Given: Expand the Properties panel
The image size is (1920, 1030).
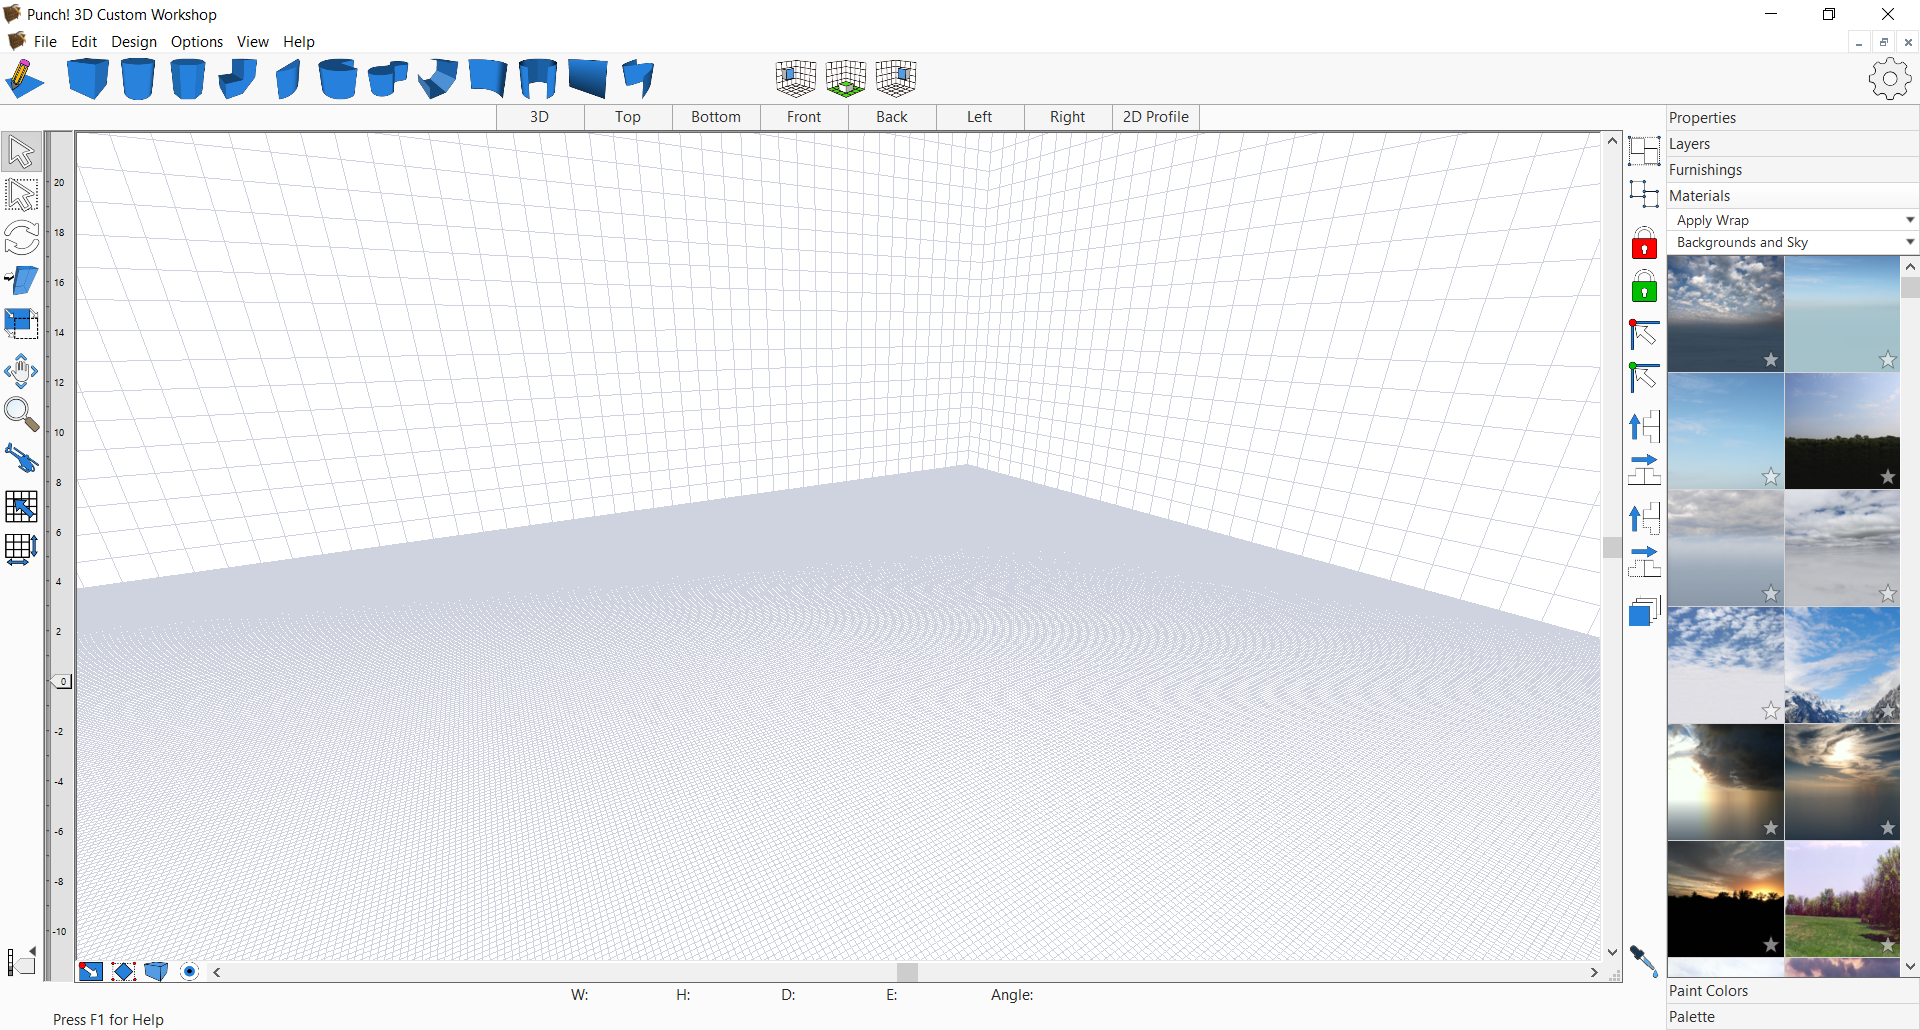Looking at the screenshot, I should [x=1793, y=118].
